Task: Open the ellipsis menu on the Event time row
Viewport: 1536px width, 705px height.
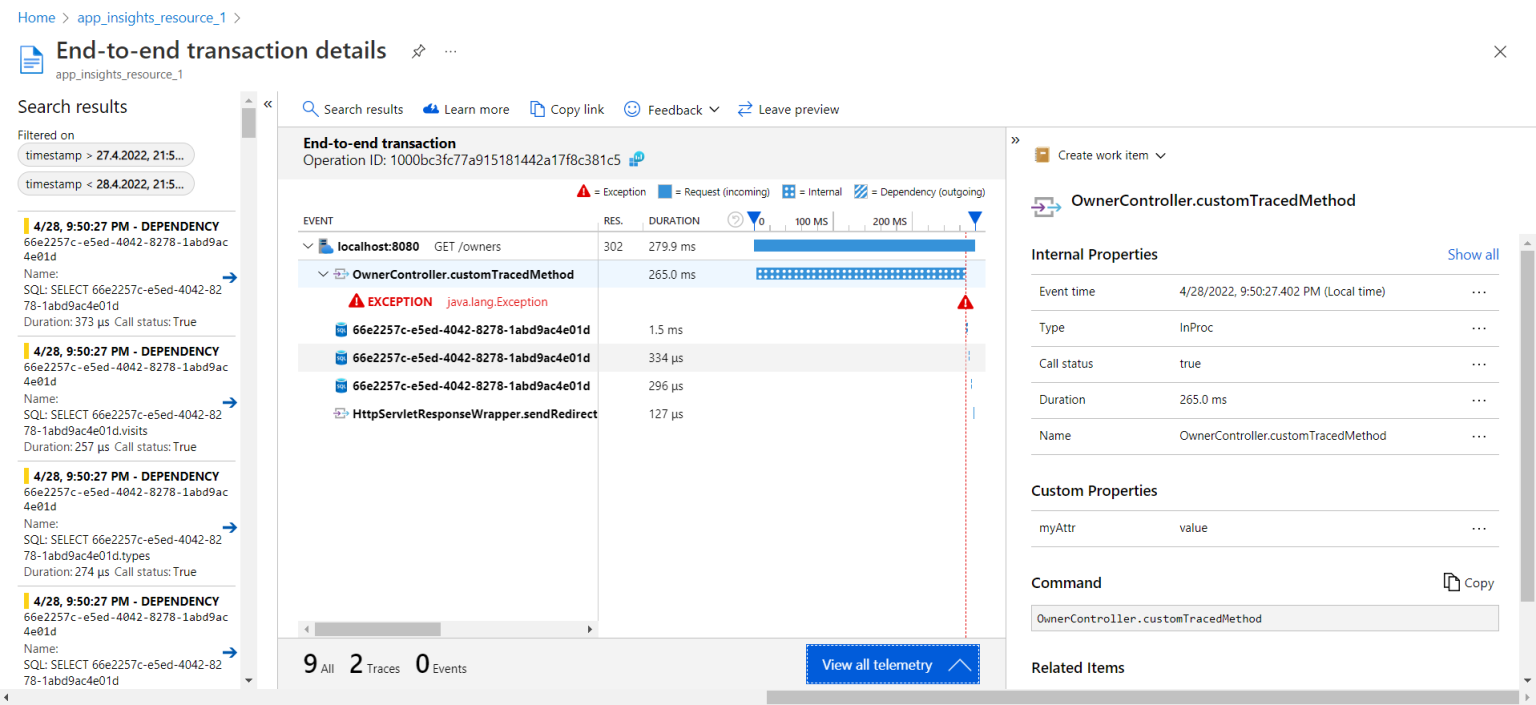Action: coord(1479,291)
